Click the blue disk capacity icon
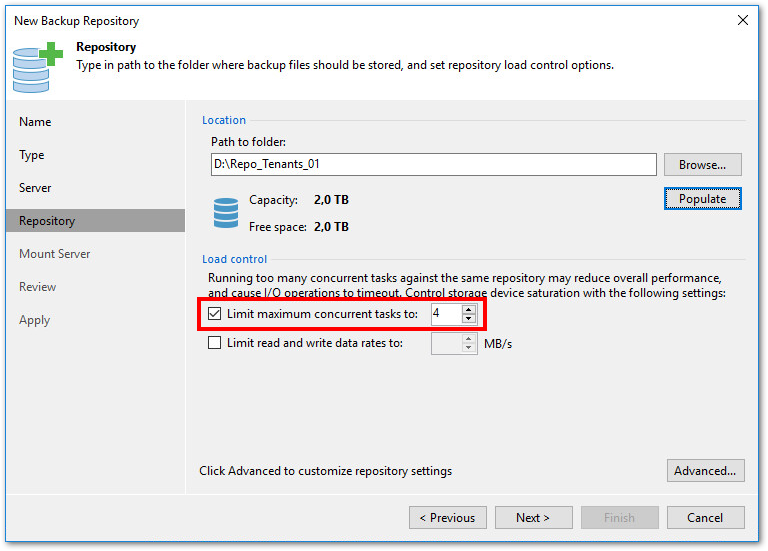 coord(226,213)
